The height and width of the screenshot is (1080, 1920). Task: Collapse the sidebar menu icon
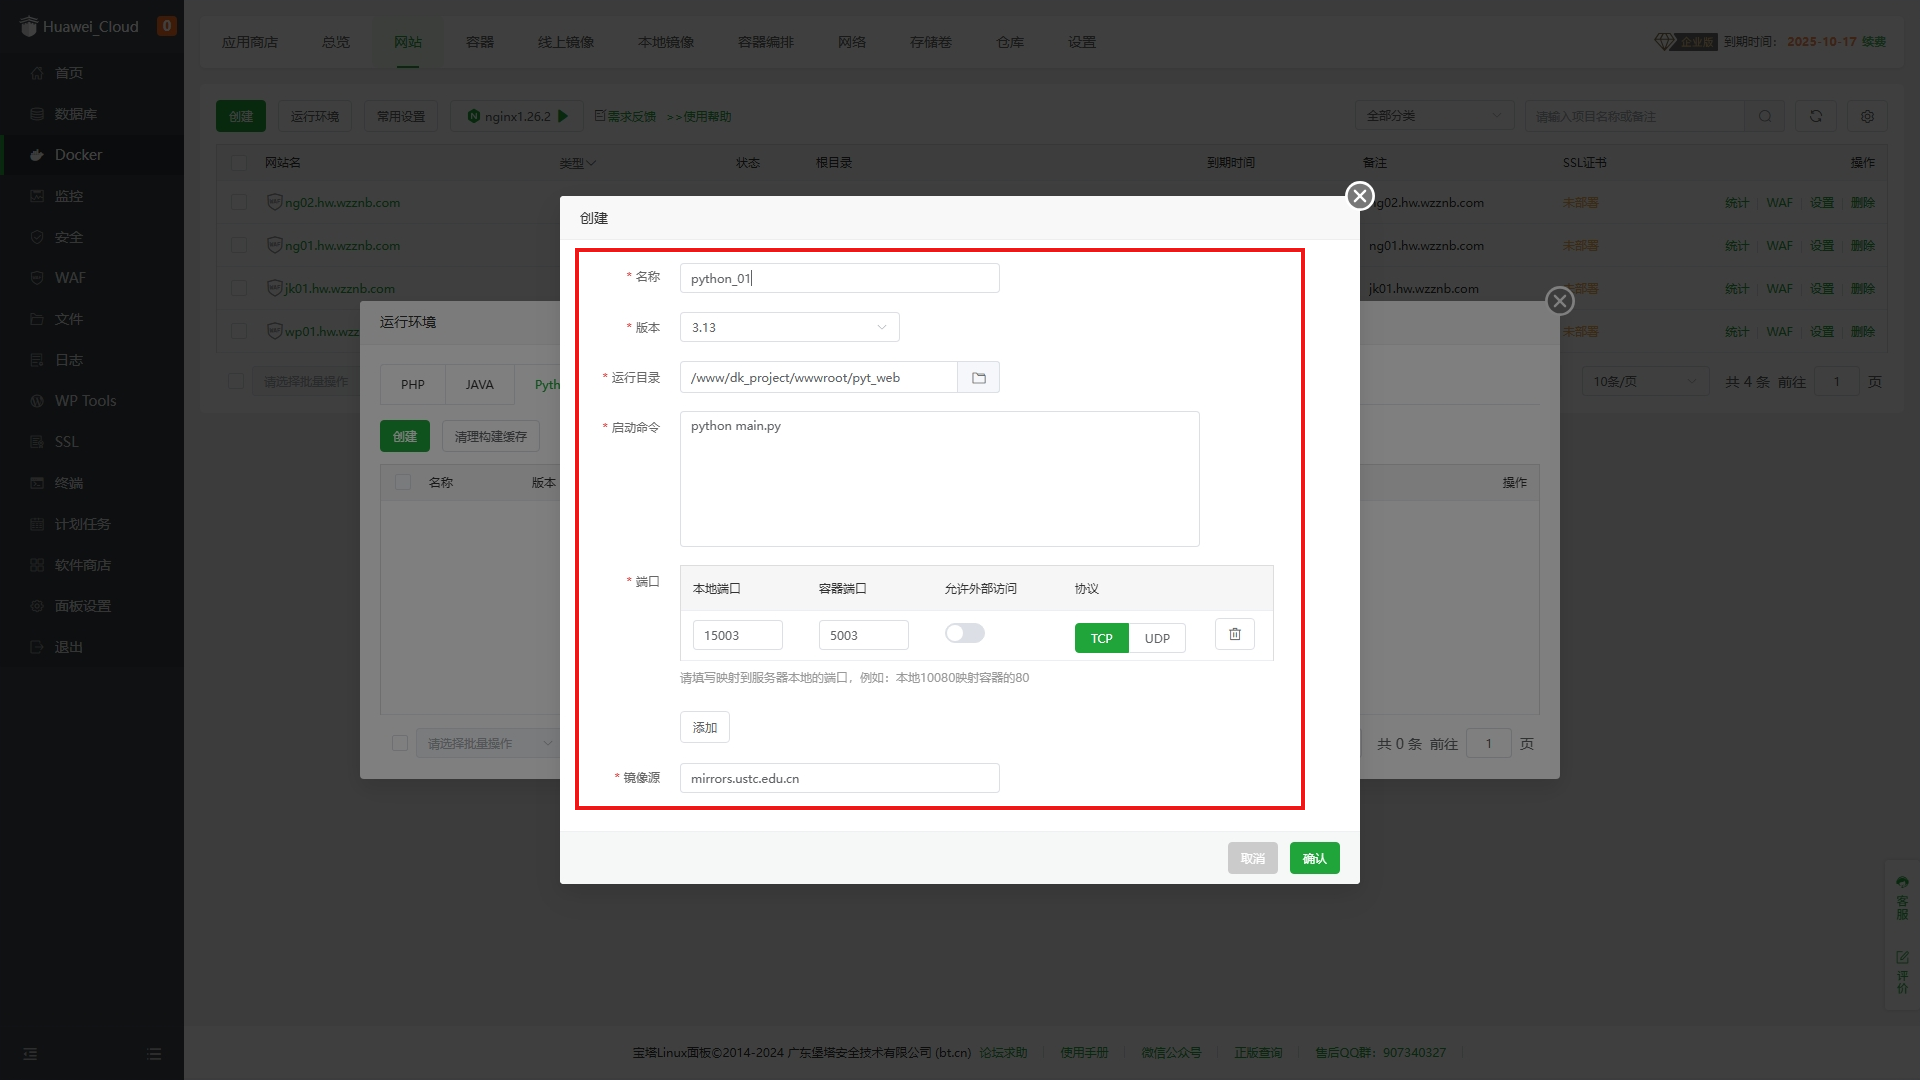[x=30, y=1054]
